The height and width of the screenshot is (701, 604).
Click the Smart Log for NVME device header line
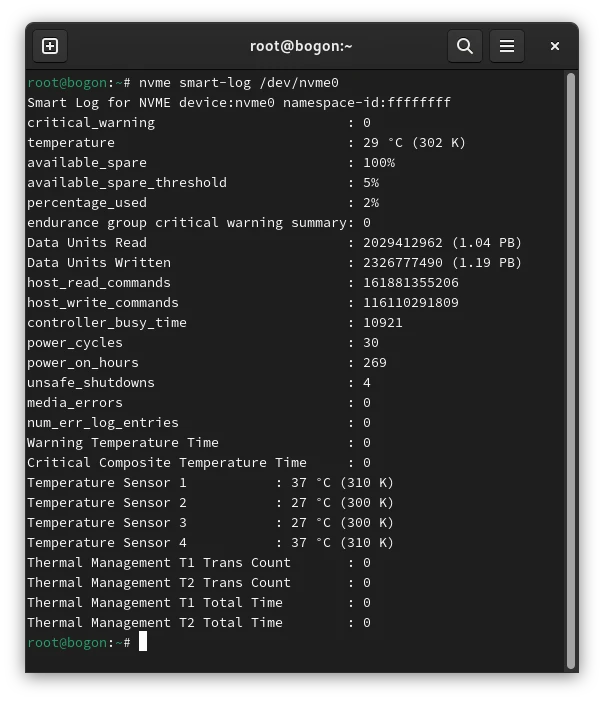[239, 103]
